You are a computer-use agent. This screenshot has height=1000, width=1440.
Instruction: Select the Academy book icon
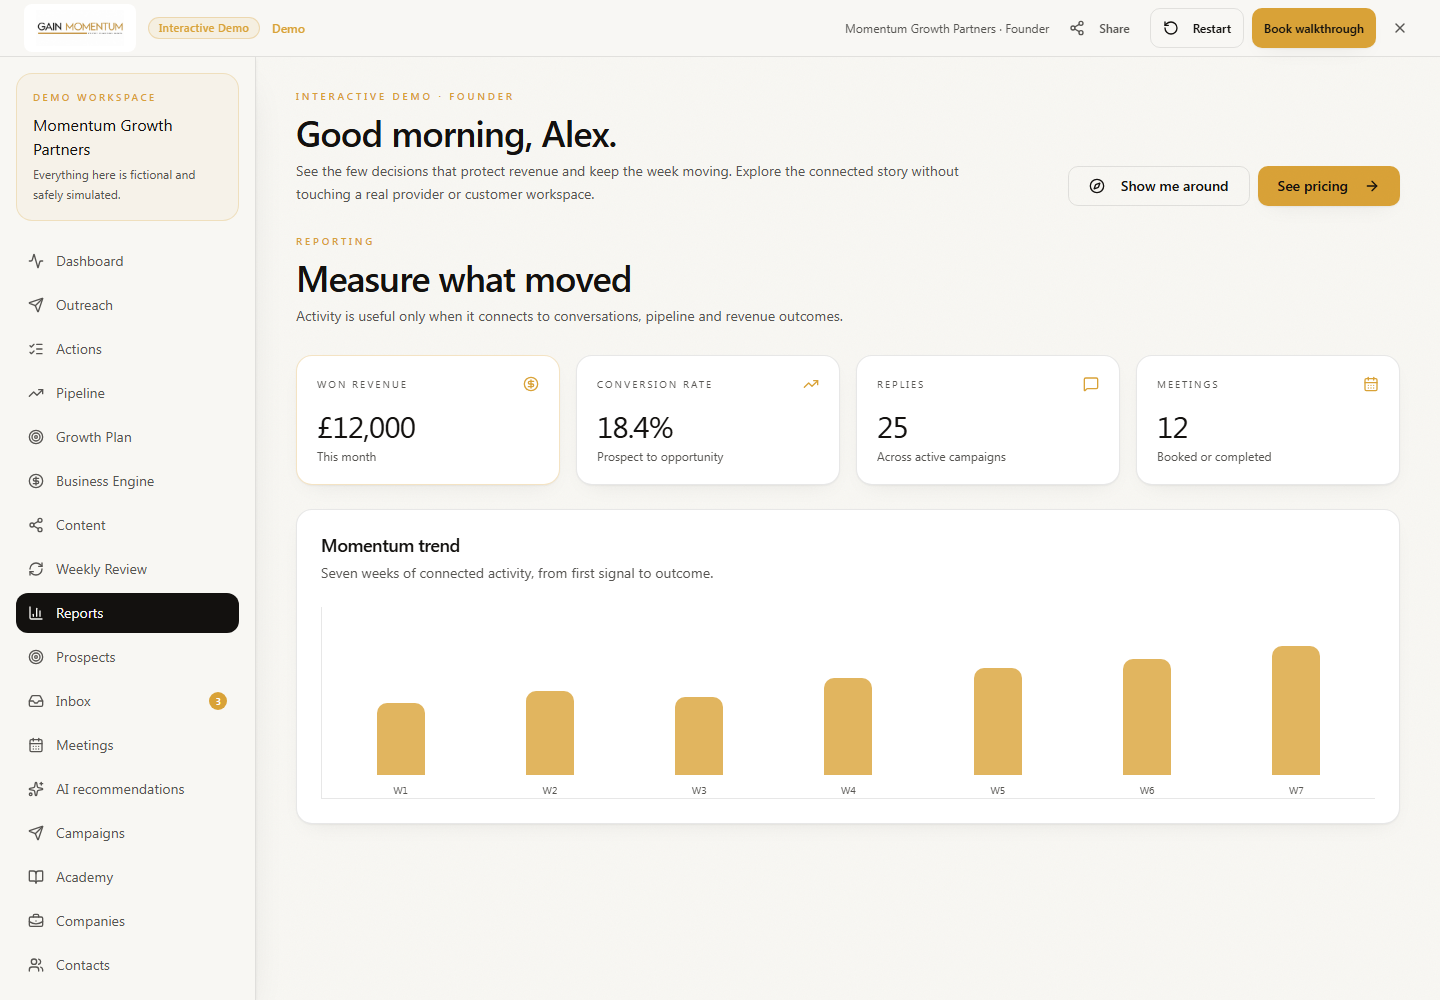[x=36, y=877]
